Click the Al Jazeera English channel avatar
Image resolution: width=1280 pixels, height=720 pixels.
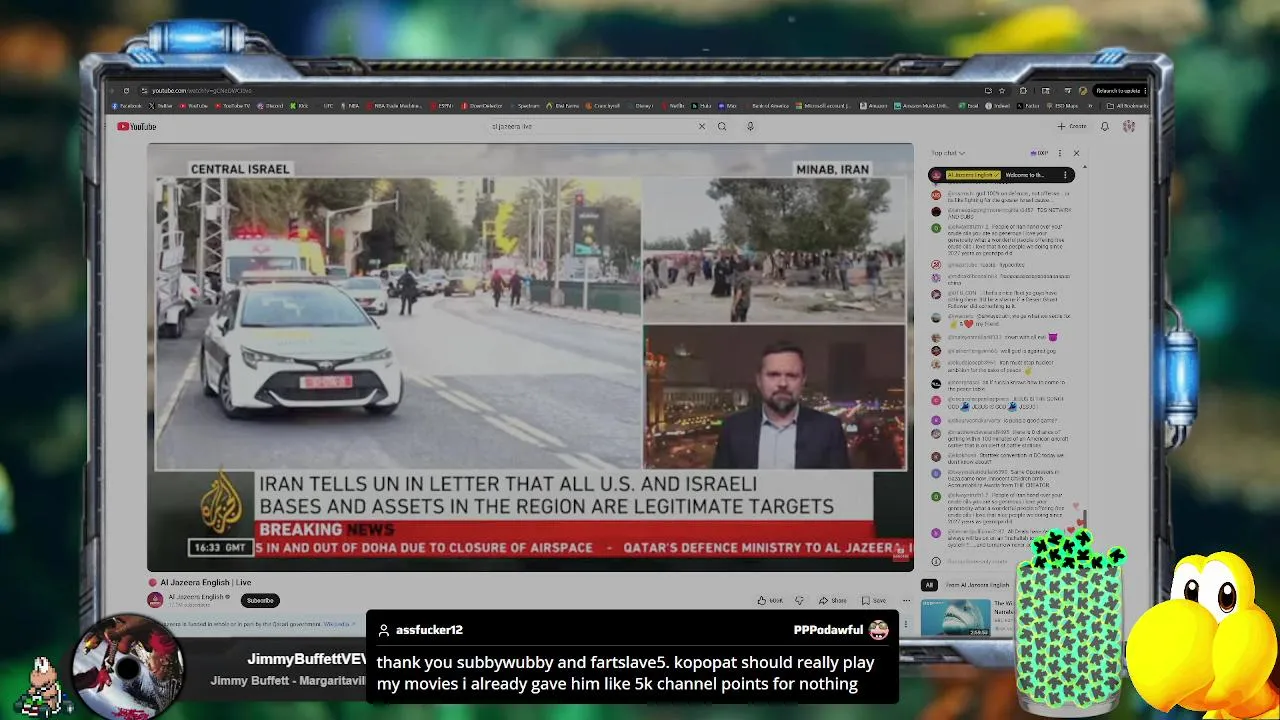point(155,600)
